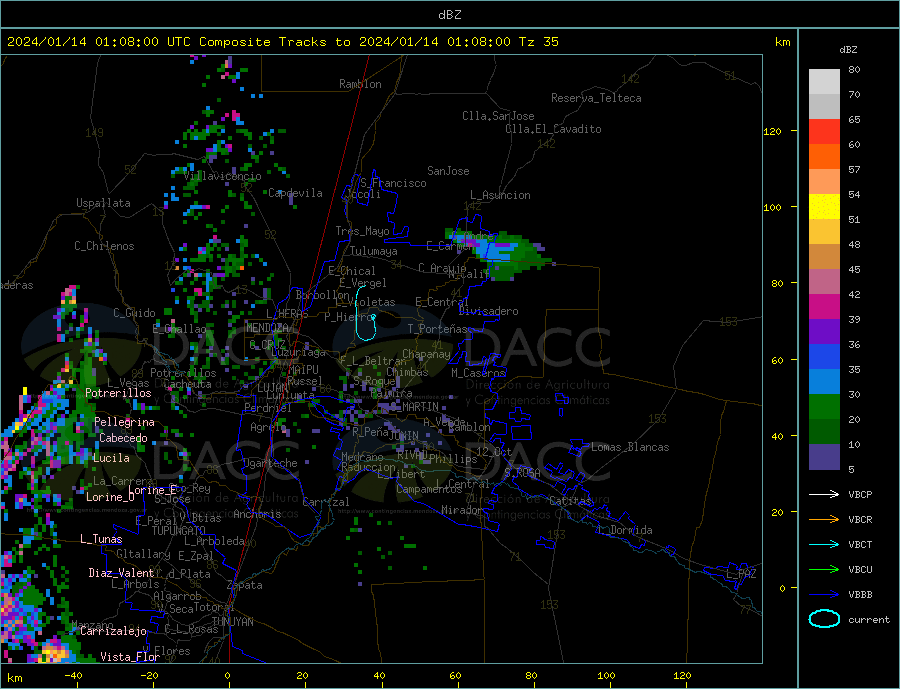This screenshot has height=689, width=900.
Task: Click the Zapata label
Action: pyautogui.click(x=245, y=586)
